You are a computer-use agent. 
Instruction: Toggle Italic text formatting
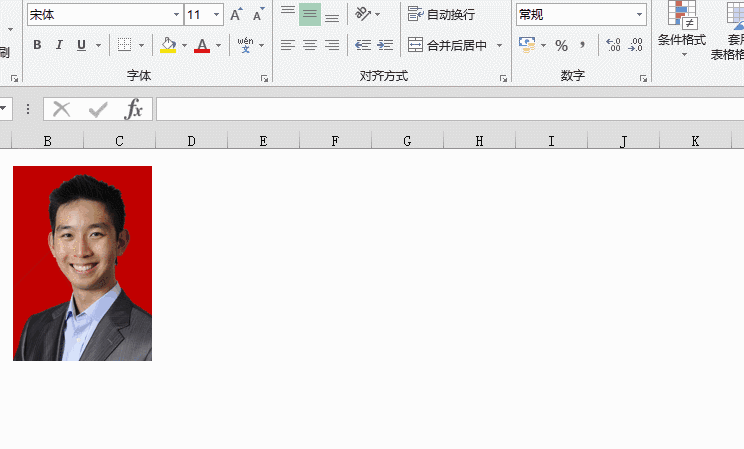[x=59, y=45]
